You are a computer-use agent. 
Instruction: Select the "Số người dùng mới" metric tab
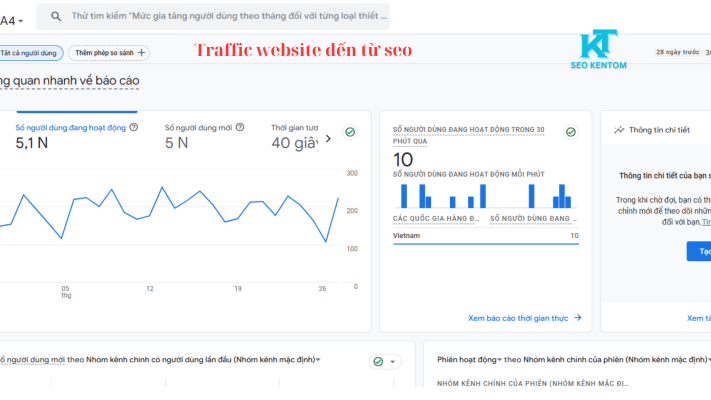click(204, 136)
